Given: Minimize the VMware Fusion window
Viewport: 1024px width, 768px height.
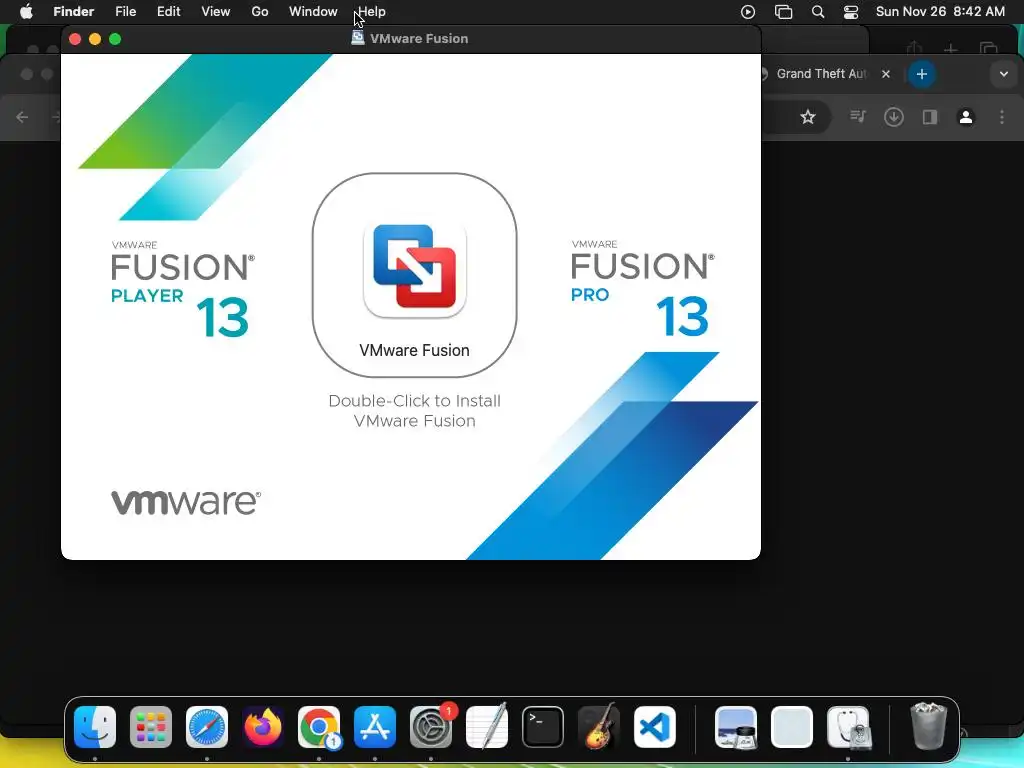Looking at the screenshot, I should click(x=95, y=39).
